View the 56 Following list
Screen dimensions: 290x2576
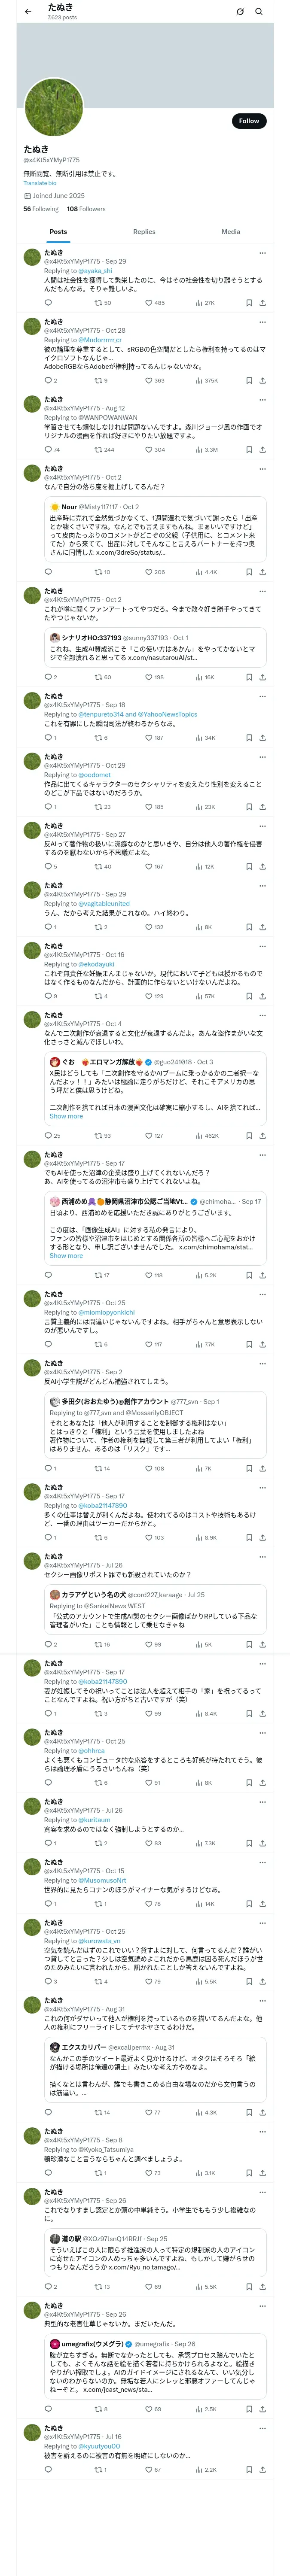[x=41, y=209]
